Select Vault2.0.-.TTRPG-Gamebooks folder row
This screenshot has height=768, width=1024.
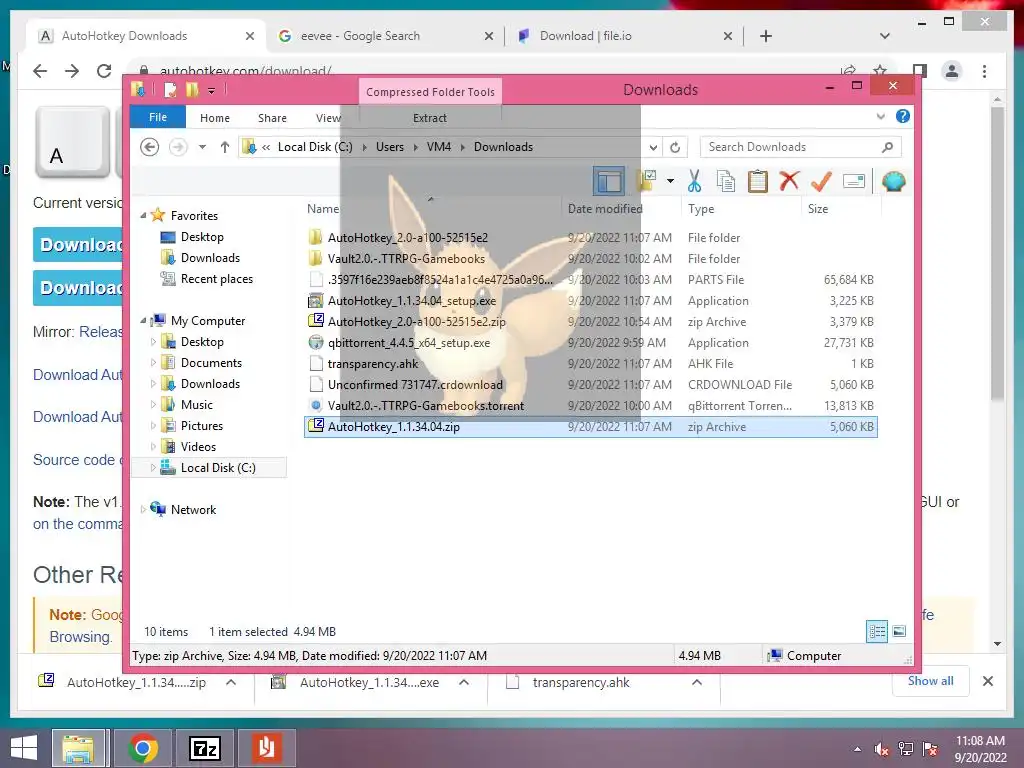(x=591, y=259)
